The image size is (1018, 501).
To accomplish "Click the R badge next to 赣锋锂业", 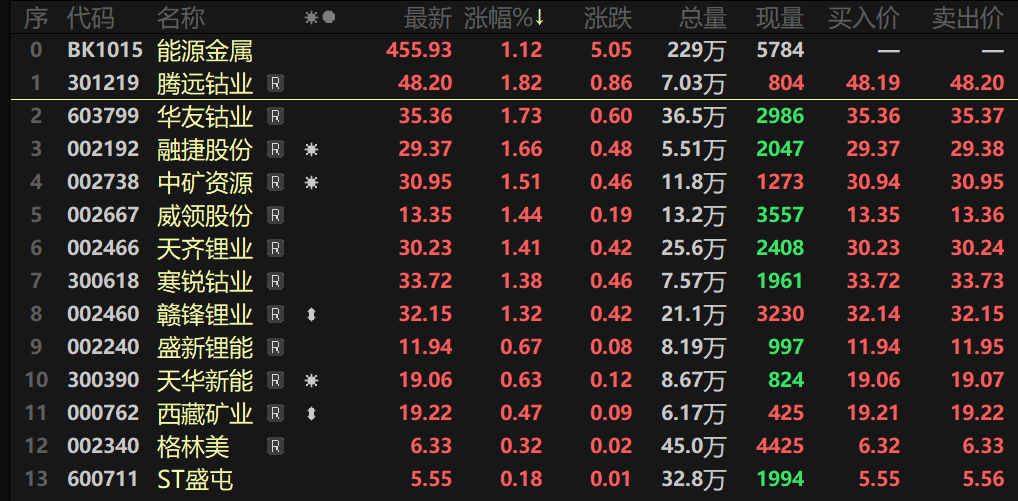I will pyautogui.click(x=275, y=314).
